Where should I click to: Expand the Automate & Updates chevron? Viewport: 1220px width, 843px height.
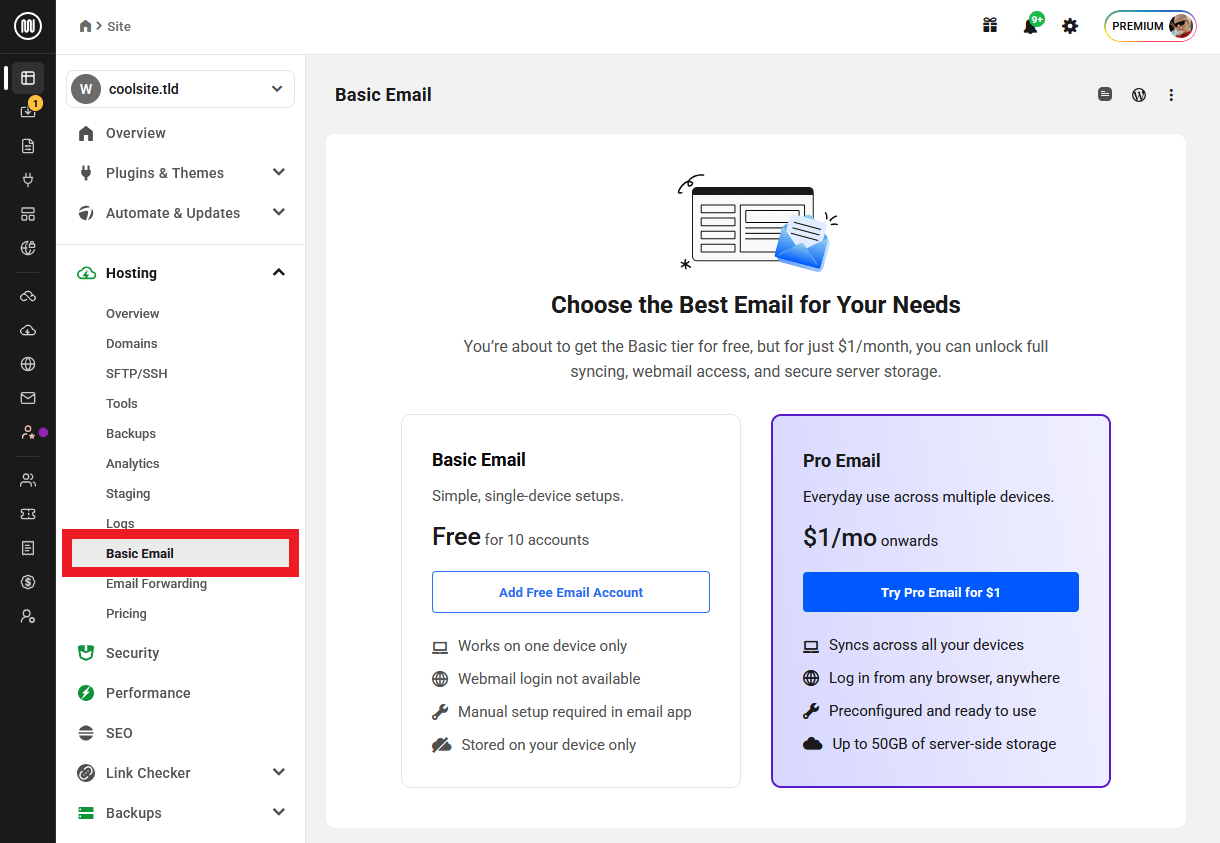tap(279, 212)
